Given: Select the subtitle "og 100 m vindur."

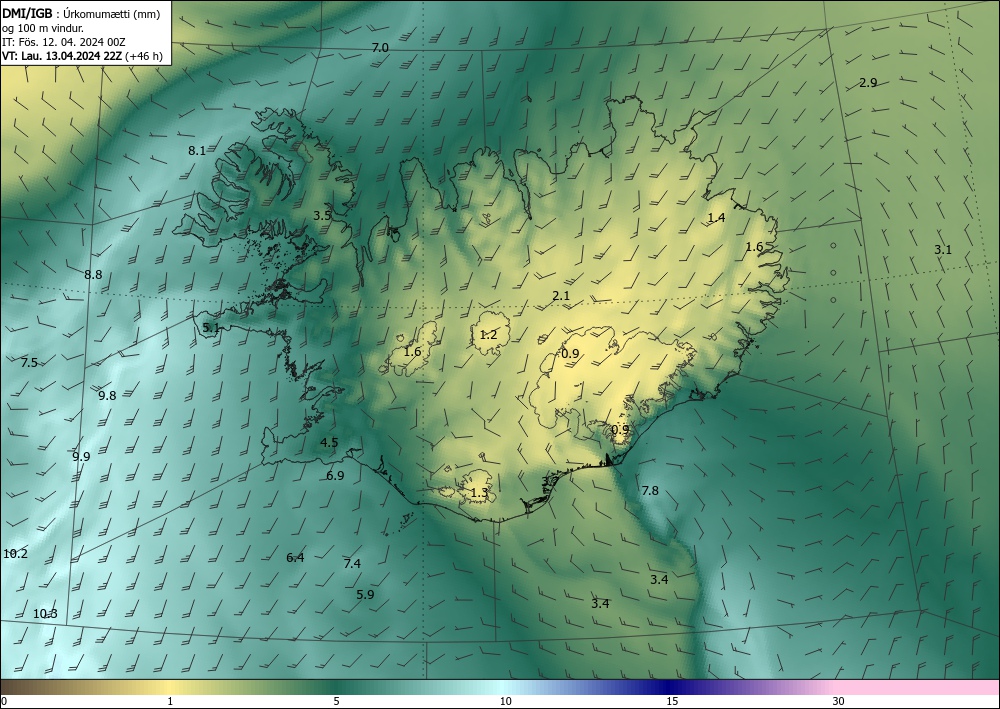Looking at the screenshot, I should (x=43, y=28).
